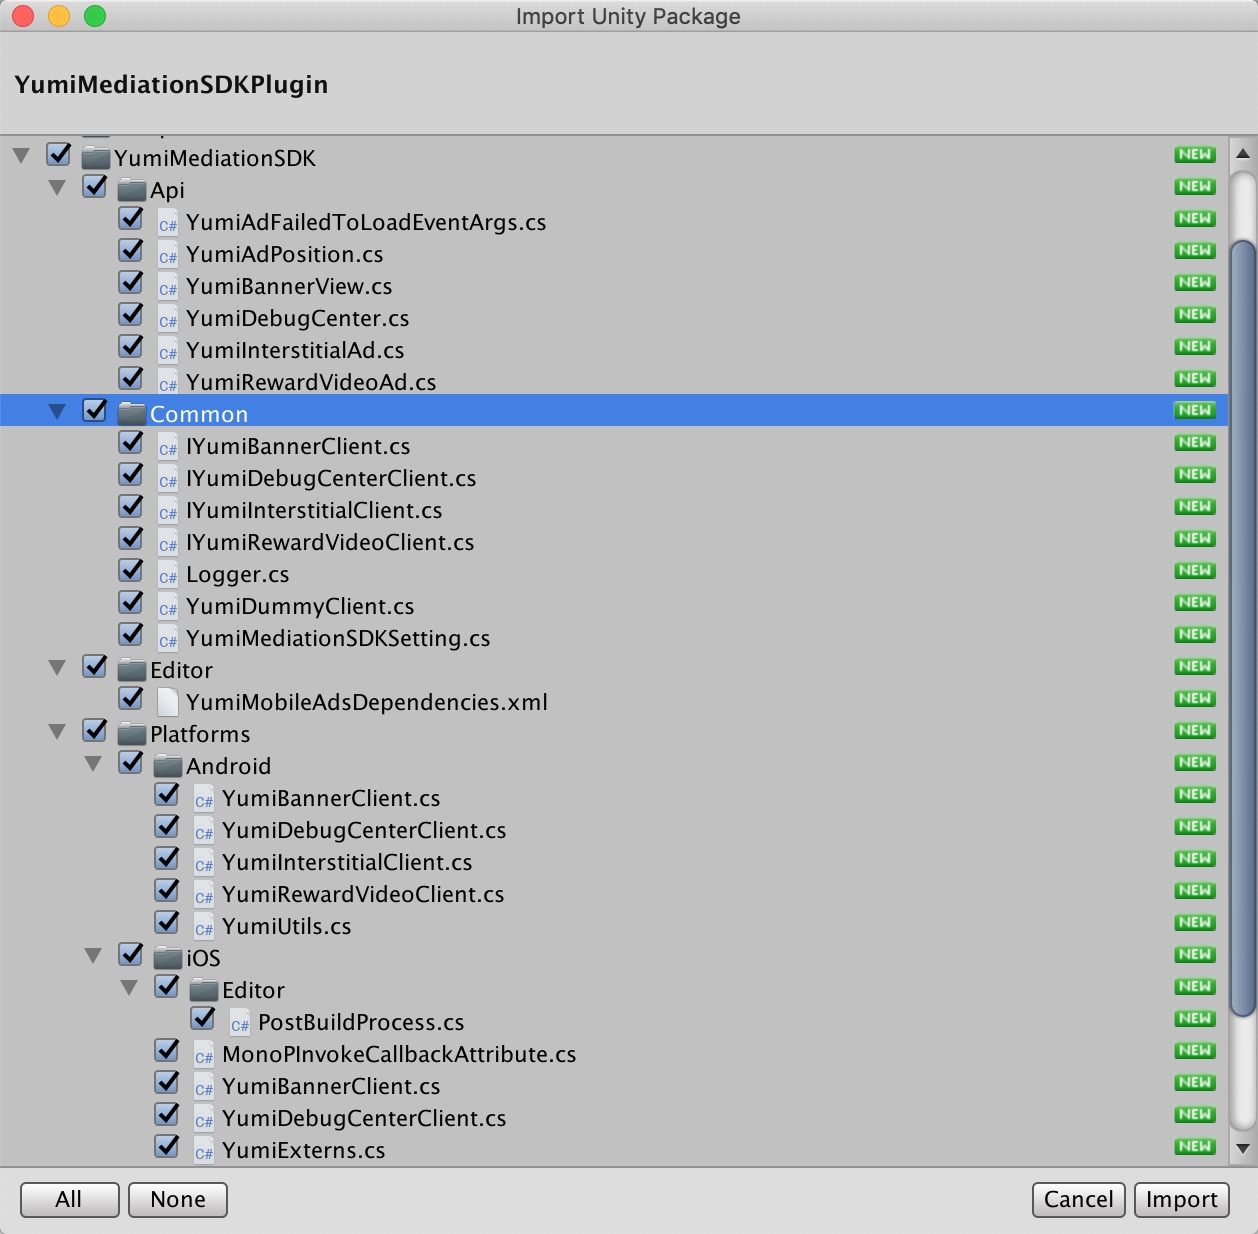Click the iOS folder icon
Image resolution: width=1258 pixels, height=1234 pixels.
tap(168, 958)
